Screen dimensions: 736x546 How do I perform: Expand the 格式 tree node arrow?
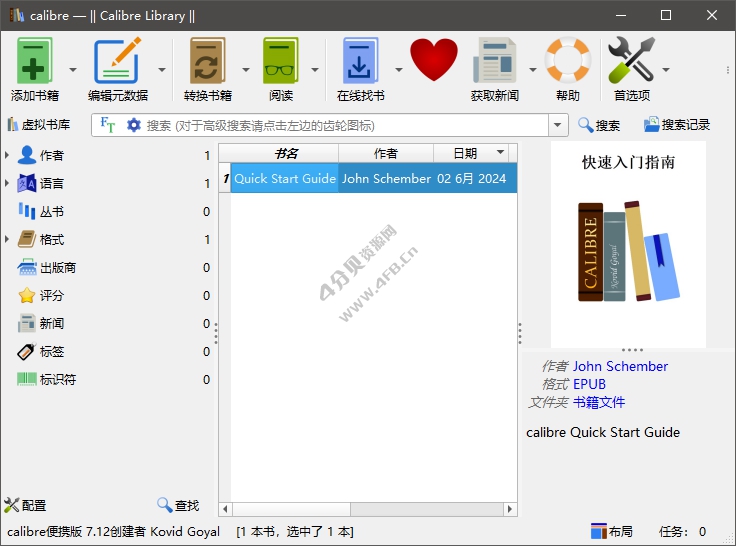[x=7, y=239]
